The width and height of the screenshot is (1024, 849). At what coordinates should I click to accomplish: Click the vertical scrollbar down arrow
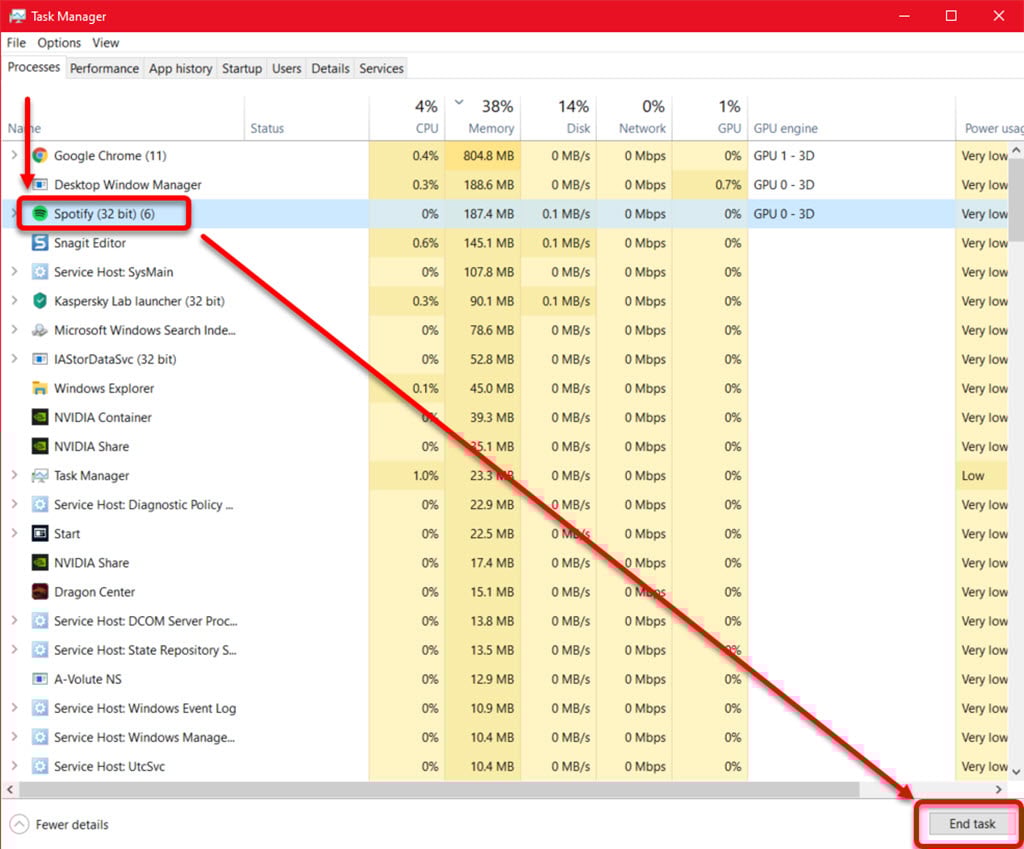click(x=1016, y=772)
